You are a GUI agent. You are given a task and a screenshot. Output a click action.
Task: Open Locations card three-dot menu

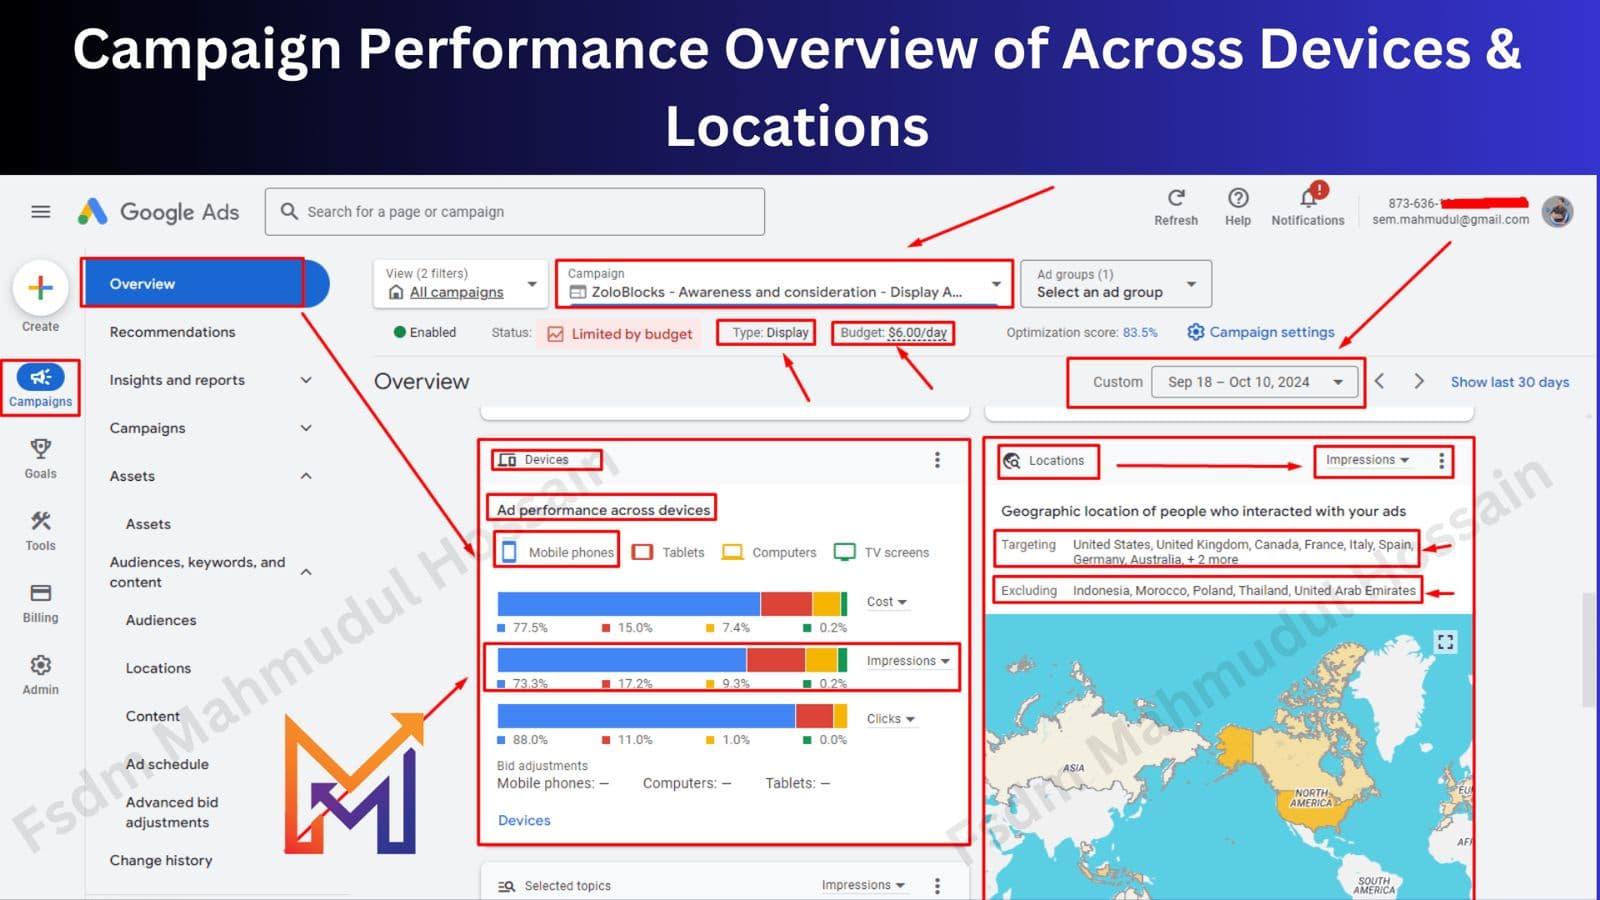1441,461
